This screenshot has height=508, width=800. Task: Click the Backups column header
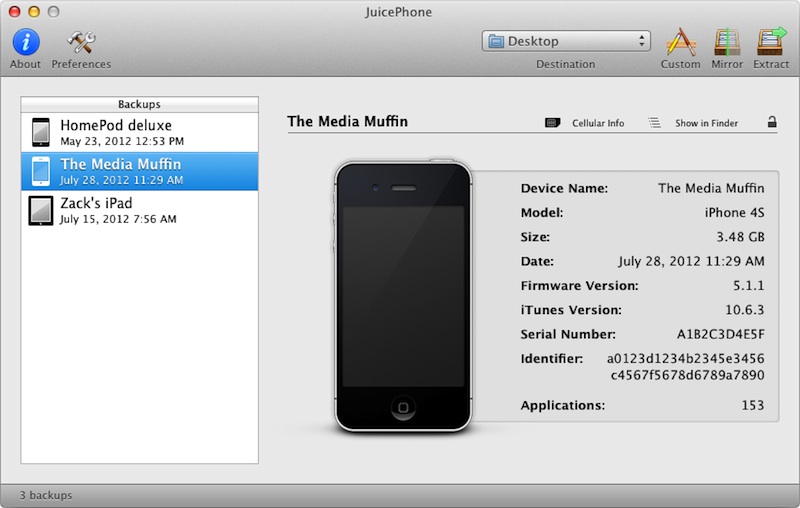point(140,104)
